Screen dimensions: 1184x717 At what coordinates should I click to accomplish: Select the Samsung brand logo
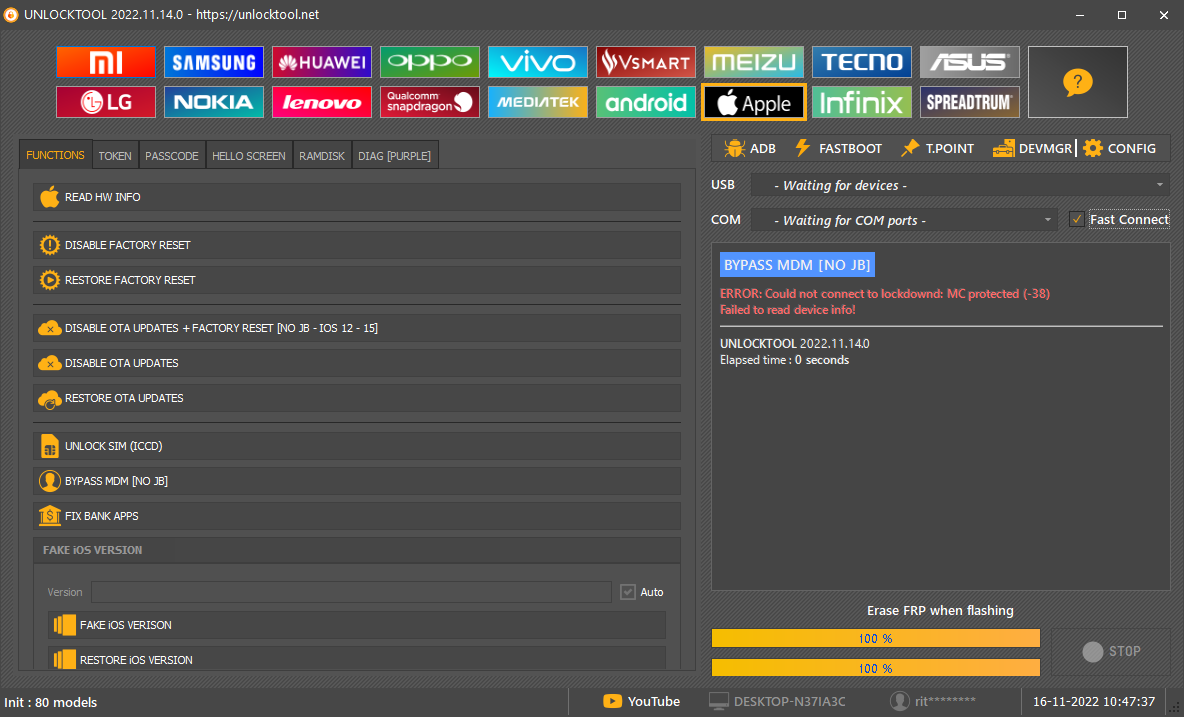[214, 62]
